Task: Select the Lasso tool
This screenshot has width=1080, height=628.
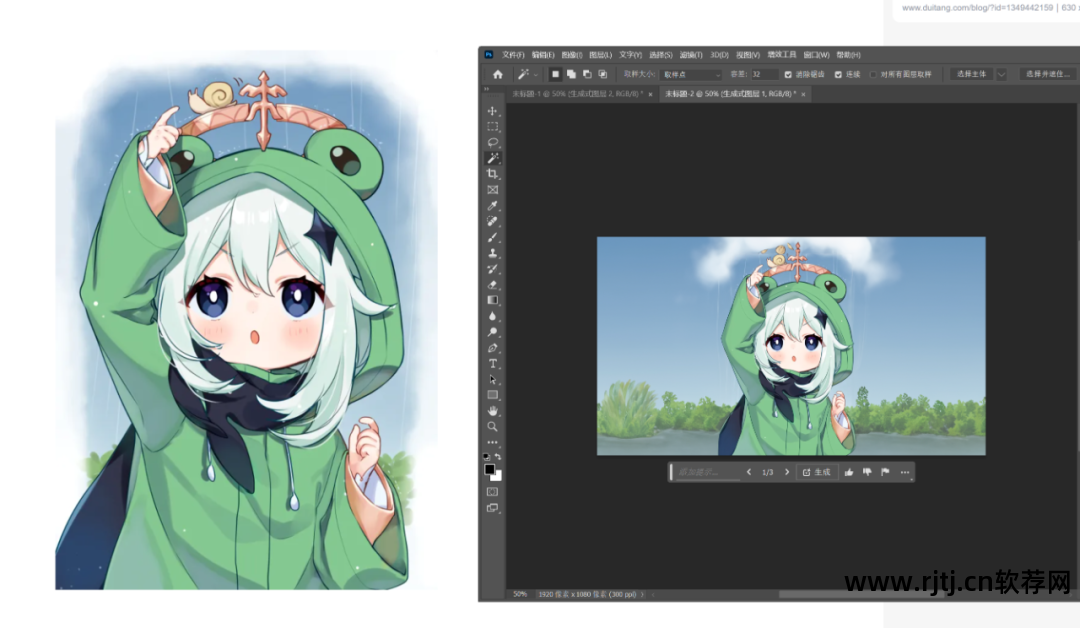Action: (x=492, y=143)
